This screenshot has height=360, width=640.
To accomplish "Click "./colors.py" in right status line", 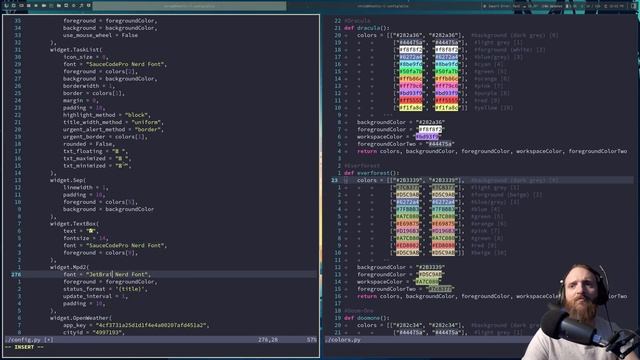I will coord(343,340).
